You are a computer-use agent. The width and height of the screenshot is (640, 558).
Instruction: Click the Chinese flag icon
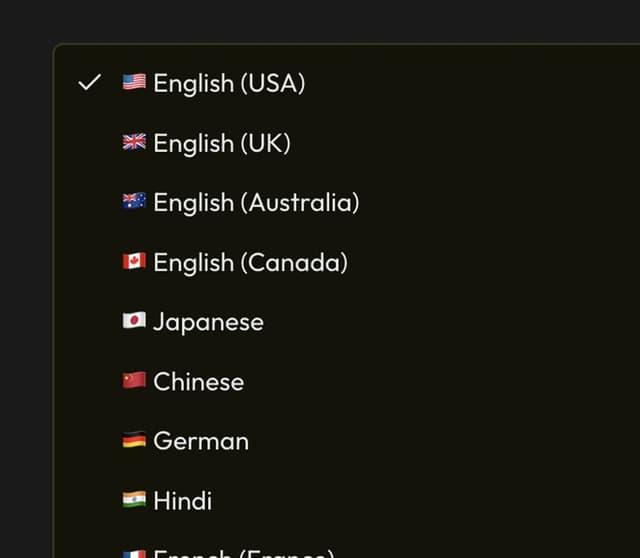tap(134, 381)
